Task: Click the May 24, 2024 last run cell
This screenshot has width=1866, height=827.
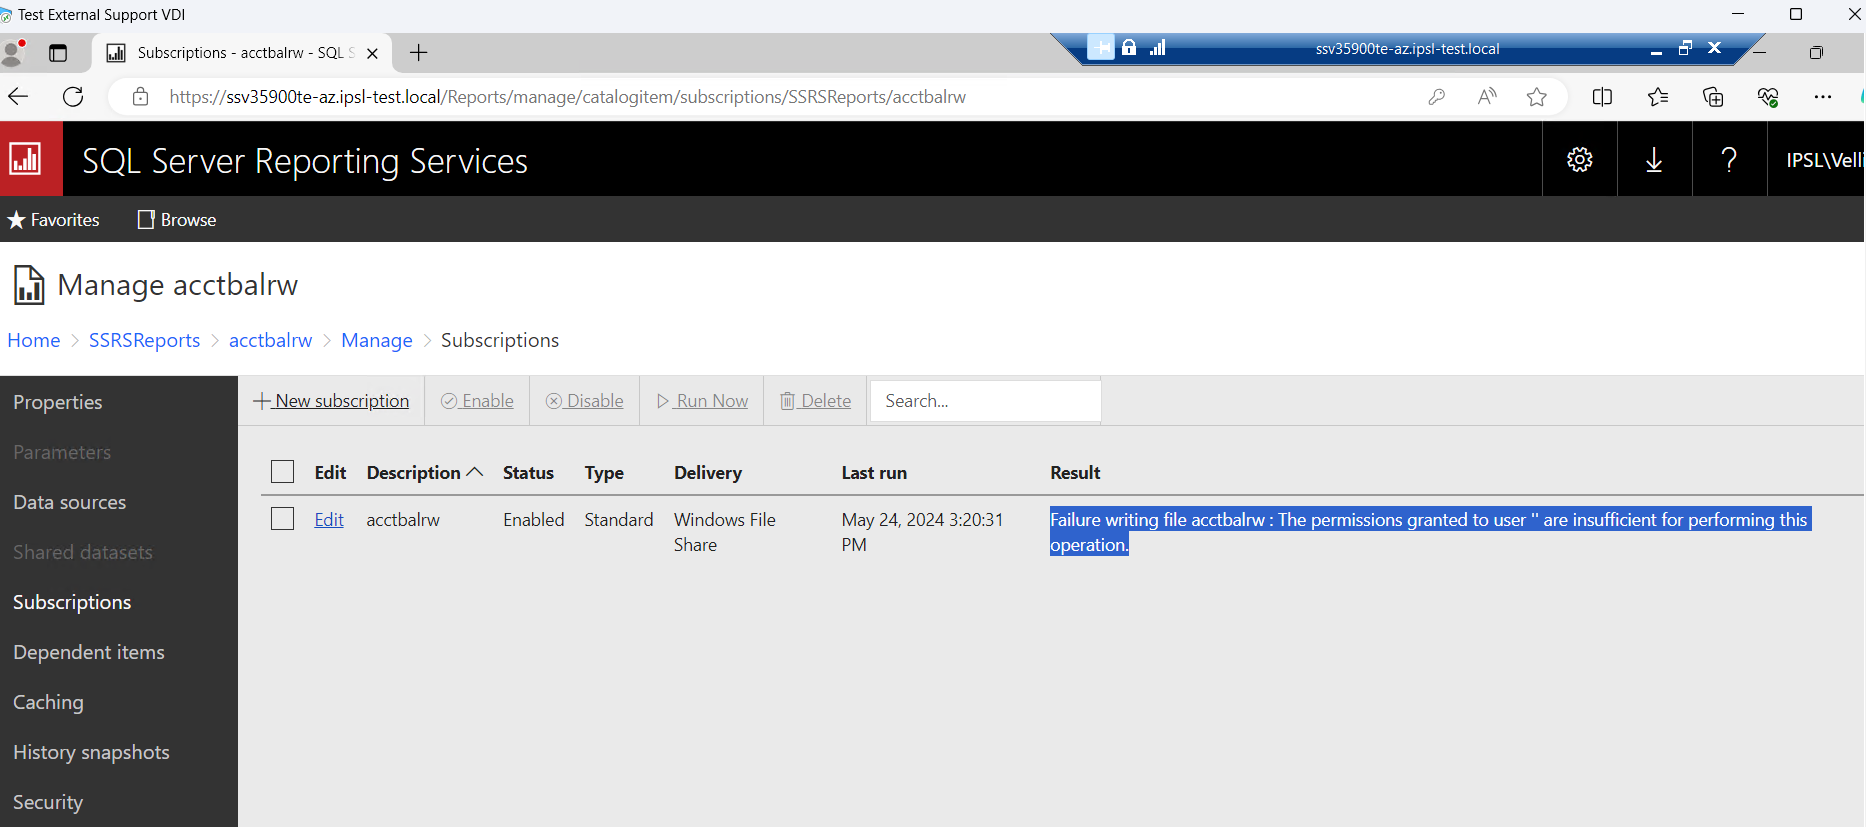Action: point(922,532)
